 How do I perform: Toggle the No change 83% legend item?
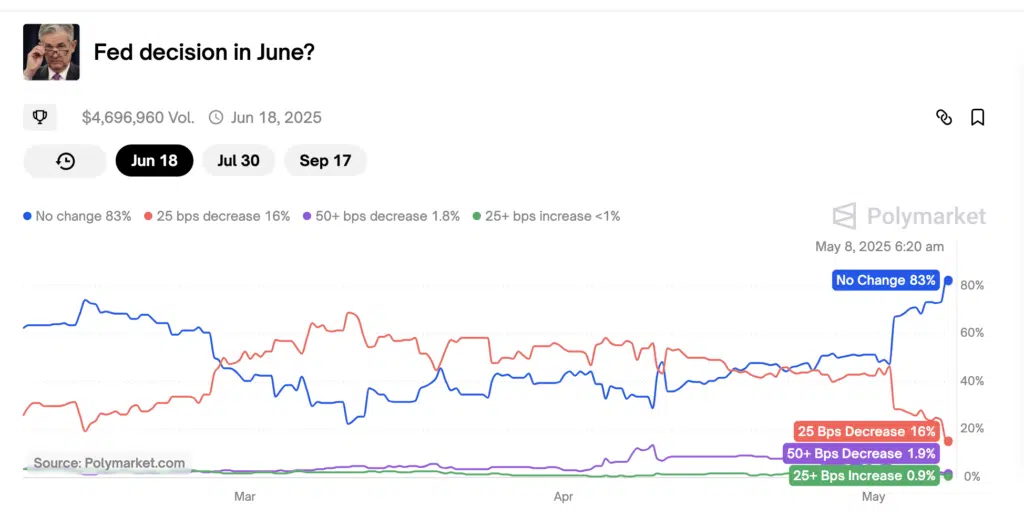(x=77, y=216)
